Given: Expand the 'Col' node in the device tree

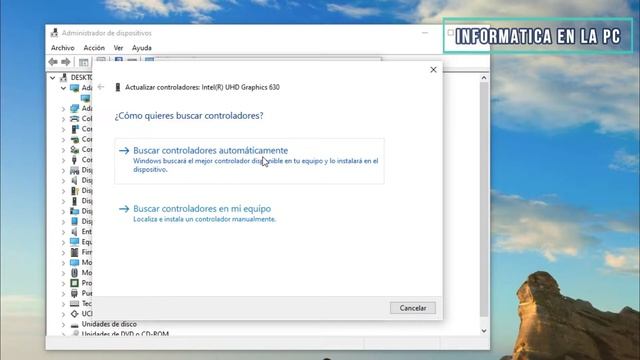Looking at the screenshot, I should click(x=63, y=119).
